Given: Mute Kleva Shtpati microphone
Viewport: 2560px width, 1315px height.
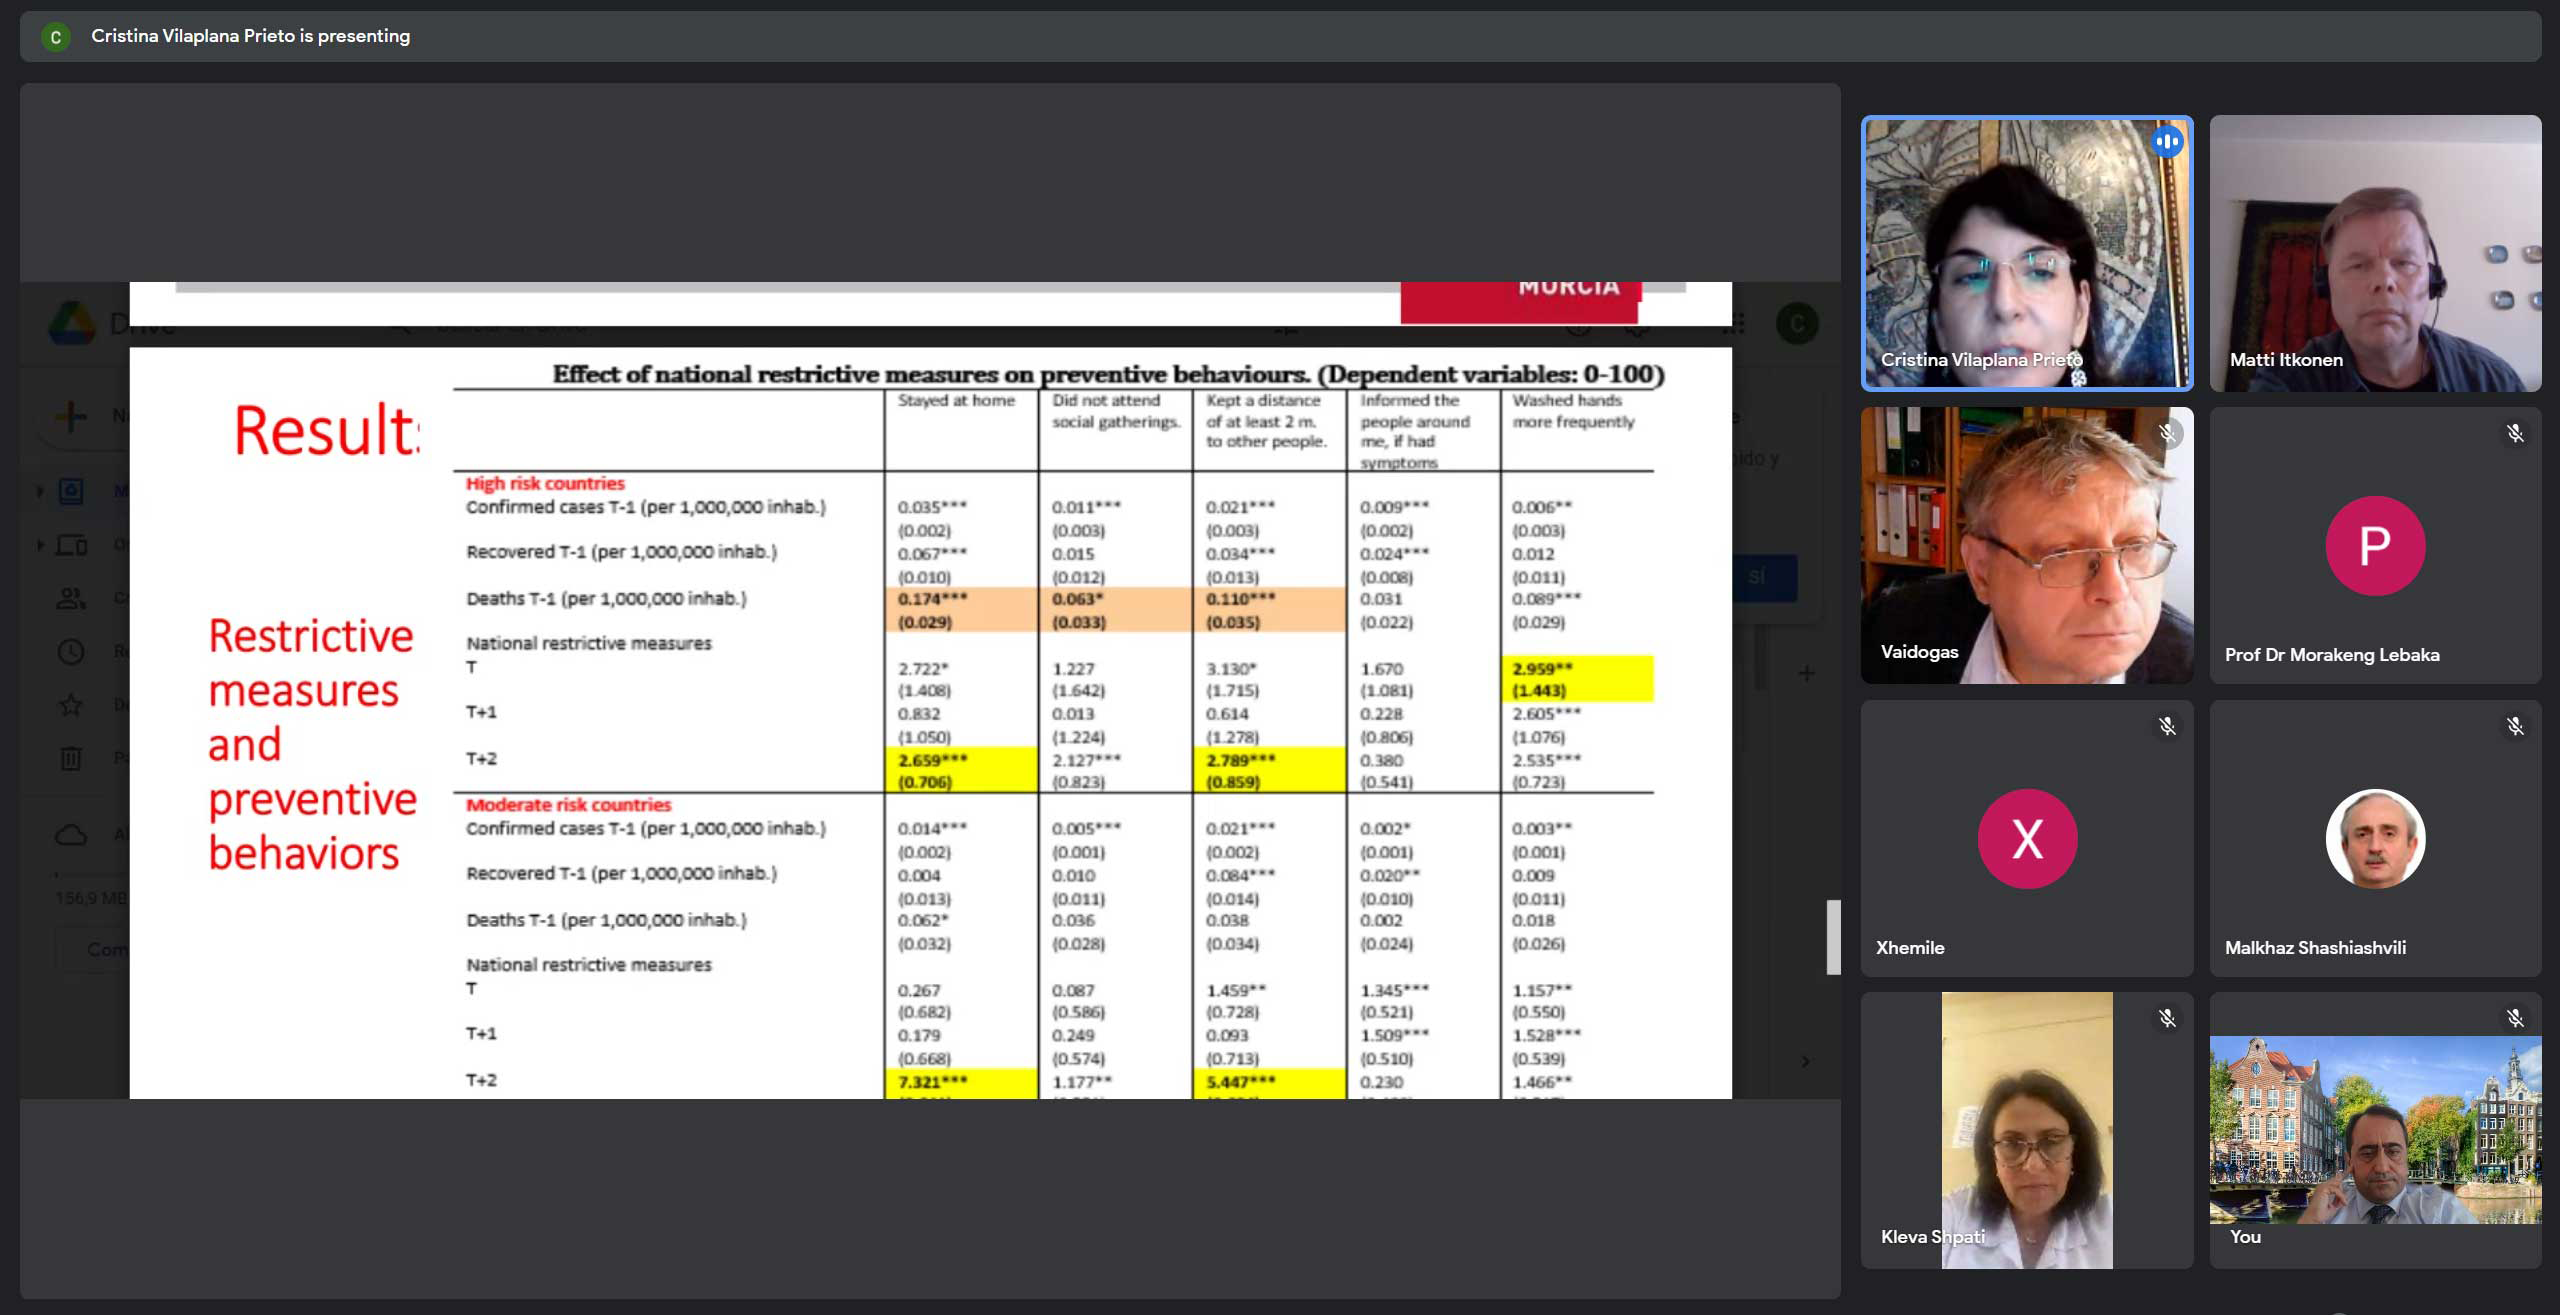Looking at the screenshot, I should [x=2164, y=1021].
